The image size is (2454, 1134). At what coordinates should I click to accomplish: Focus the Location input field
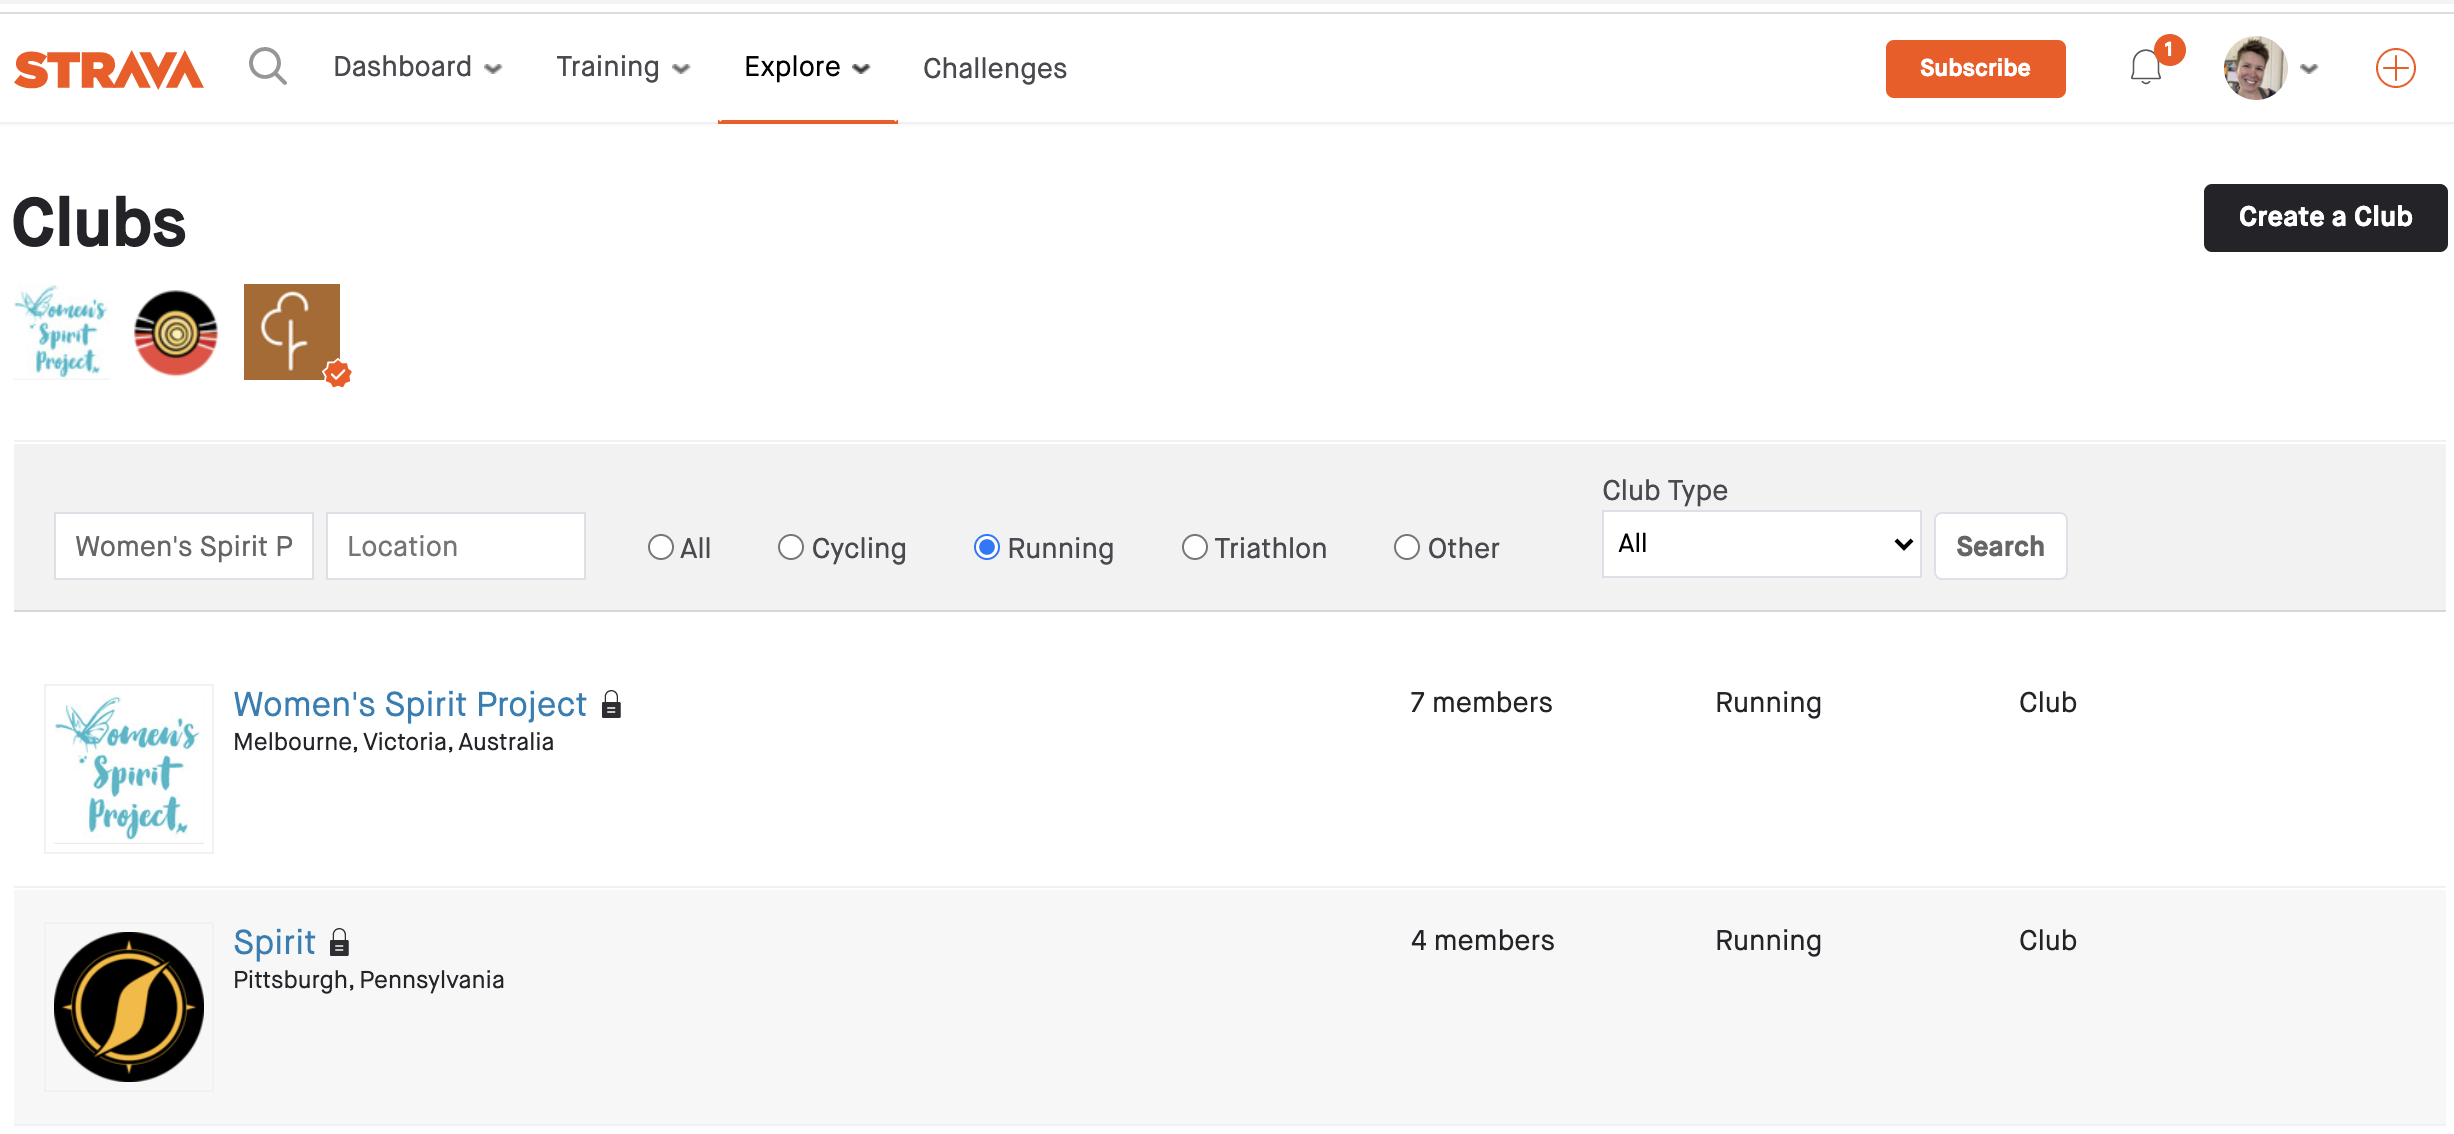[456, 546]
